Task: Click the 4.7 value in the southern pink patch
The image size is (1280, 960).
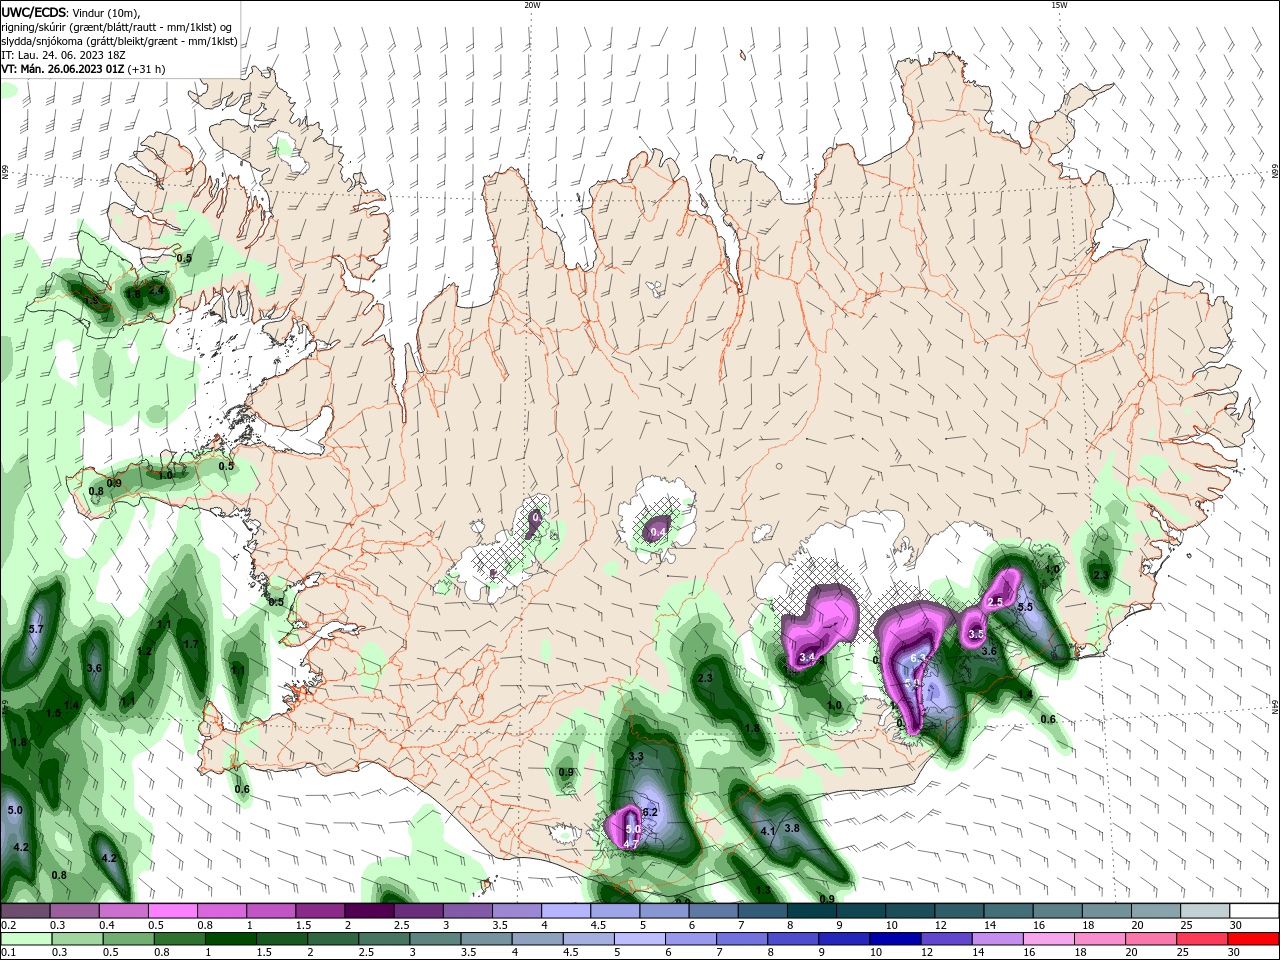Action: click(631, 844)
